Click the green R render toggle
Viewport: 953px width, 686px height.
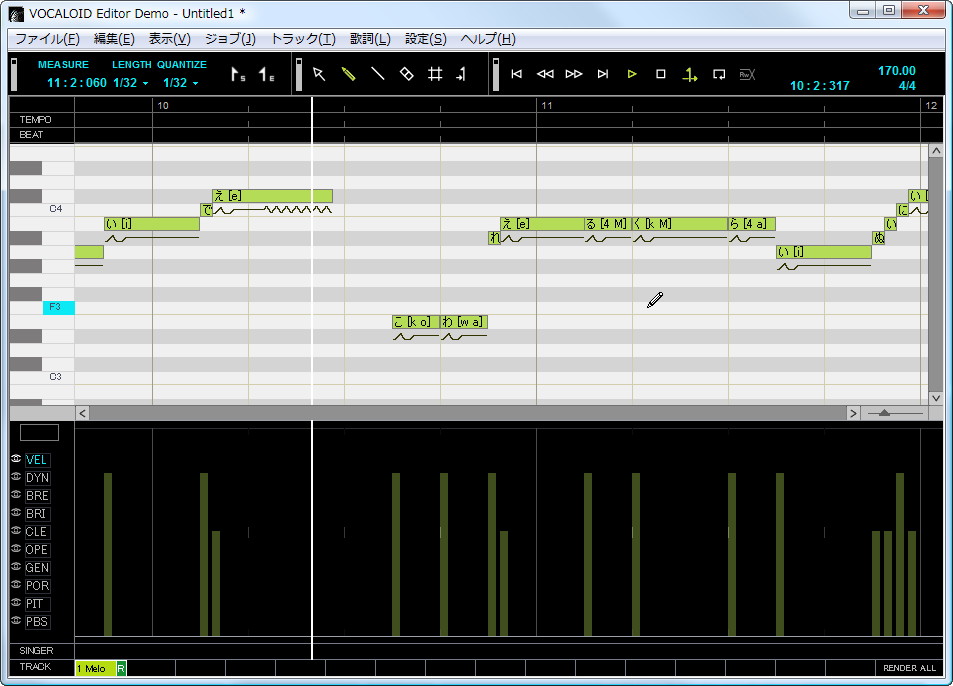coord(121,668)
